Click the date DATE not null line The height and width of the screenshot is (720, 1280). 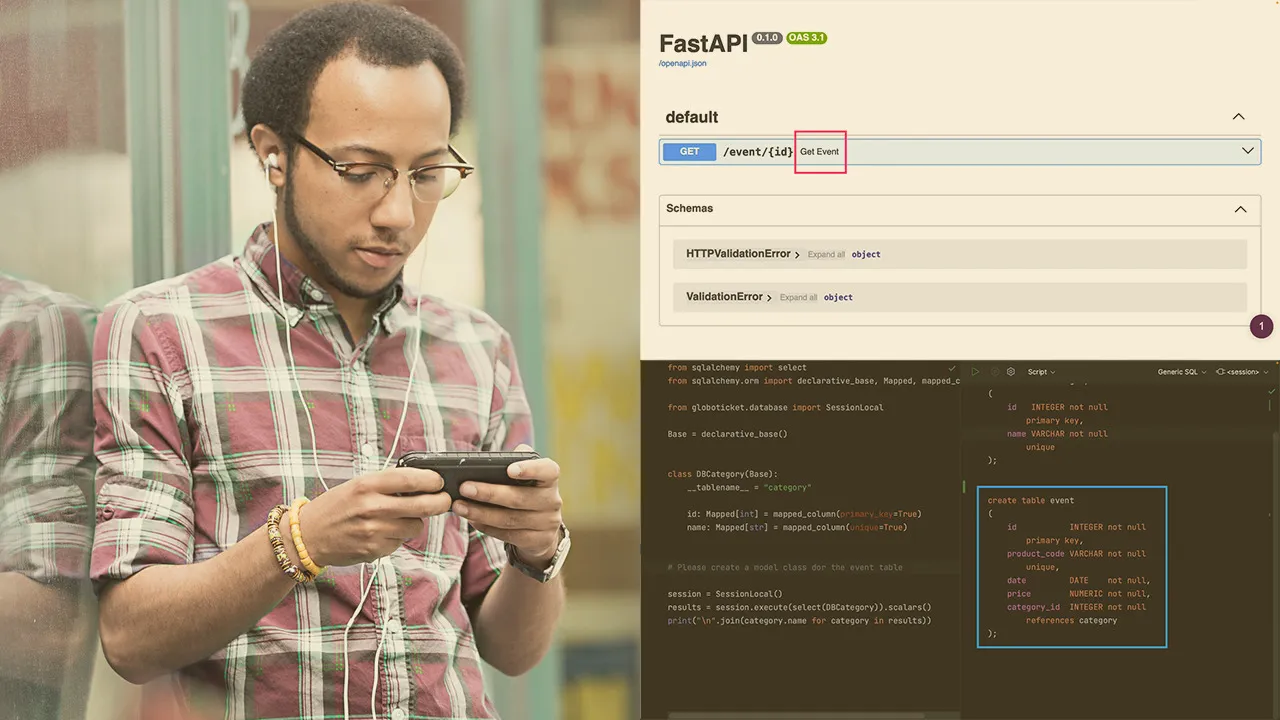[1079, 581]
